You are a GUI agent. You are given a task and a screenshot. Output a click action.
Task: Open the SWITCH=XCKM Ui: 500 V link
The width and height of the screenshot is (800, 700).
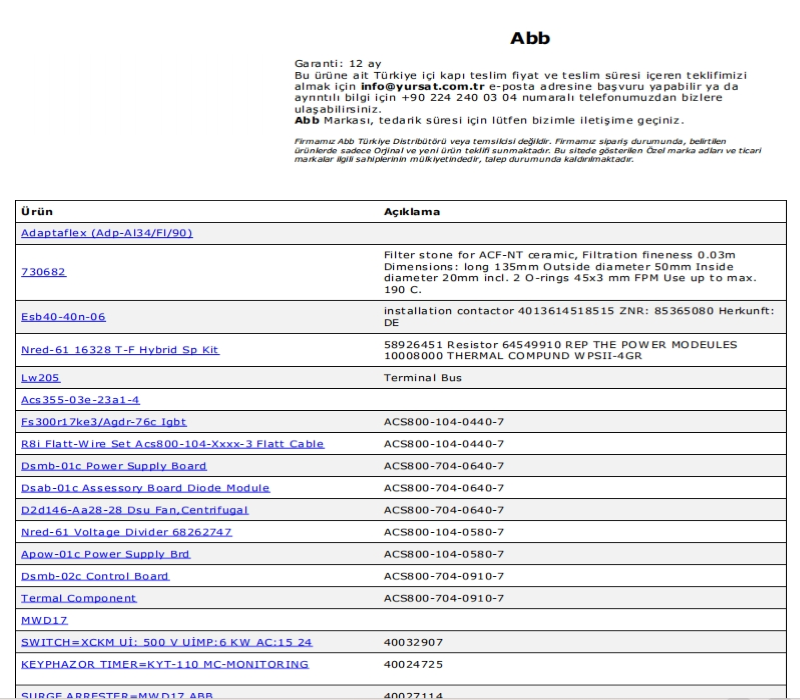(166, 642)
